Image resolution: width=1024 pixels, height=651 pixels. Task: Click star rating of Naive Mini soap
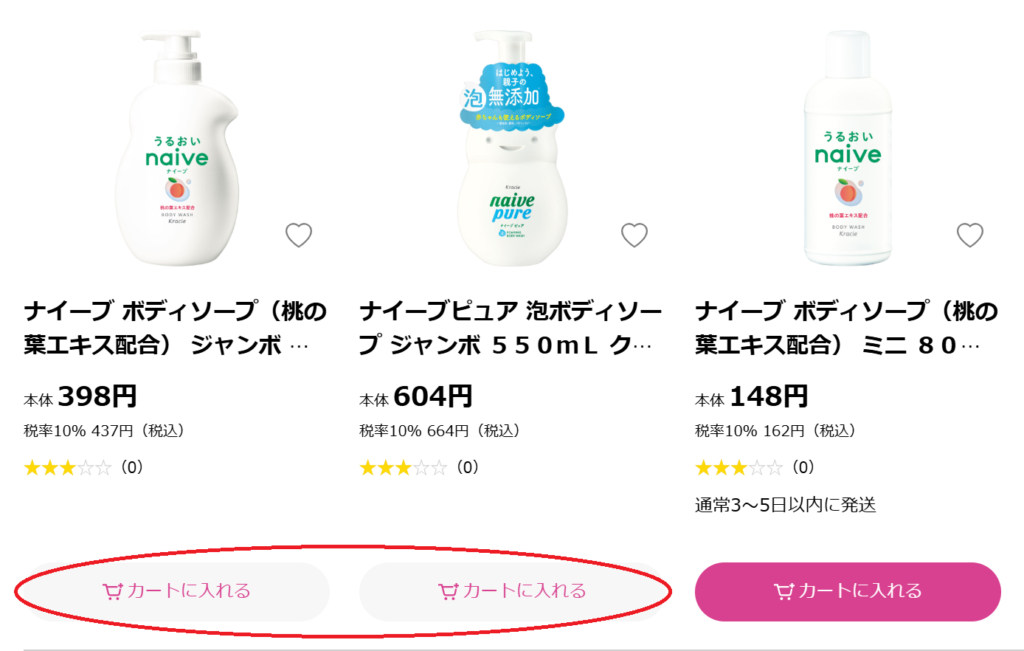tap(739, 467)
